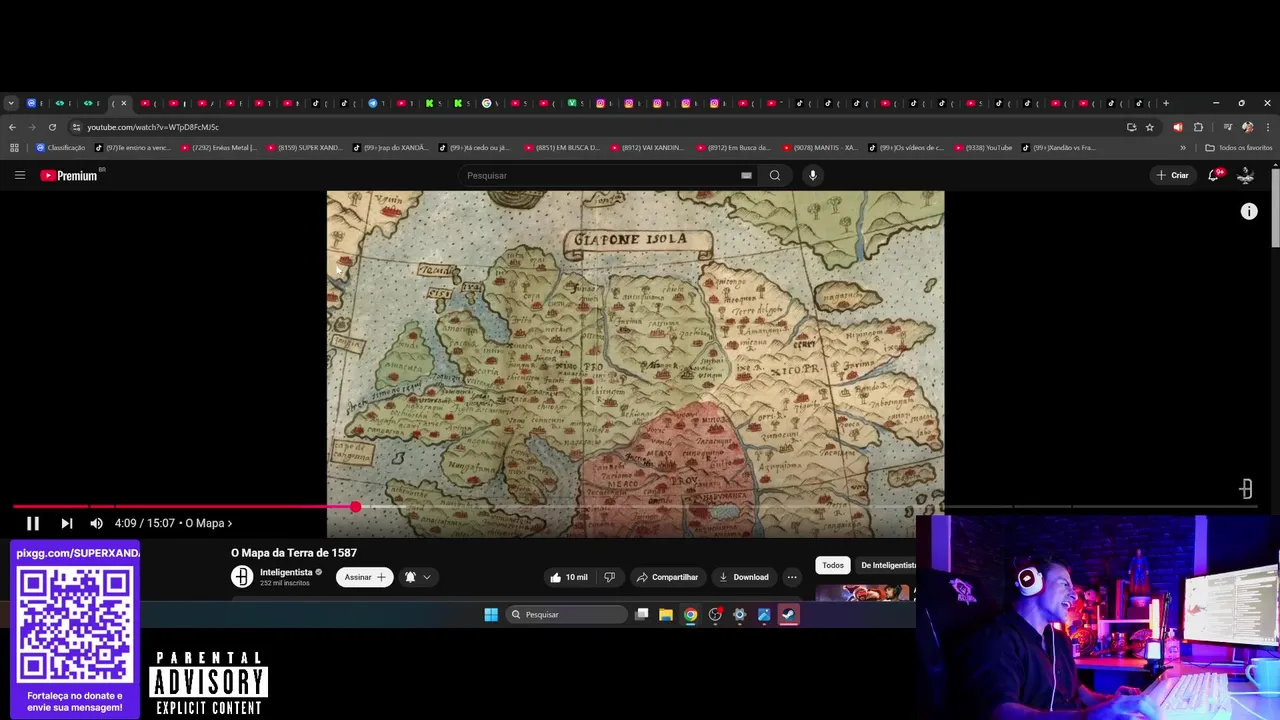Open Todos os favoritos folder
1280x720 pixels.
[1239, 148]
